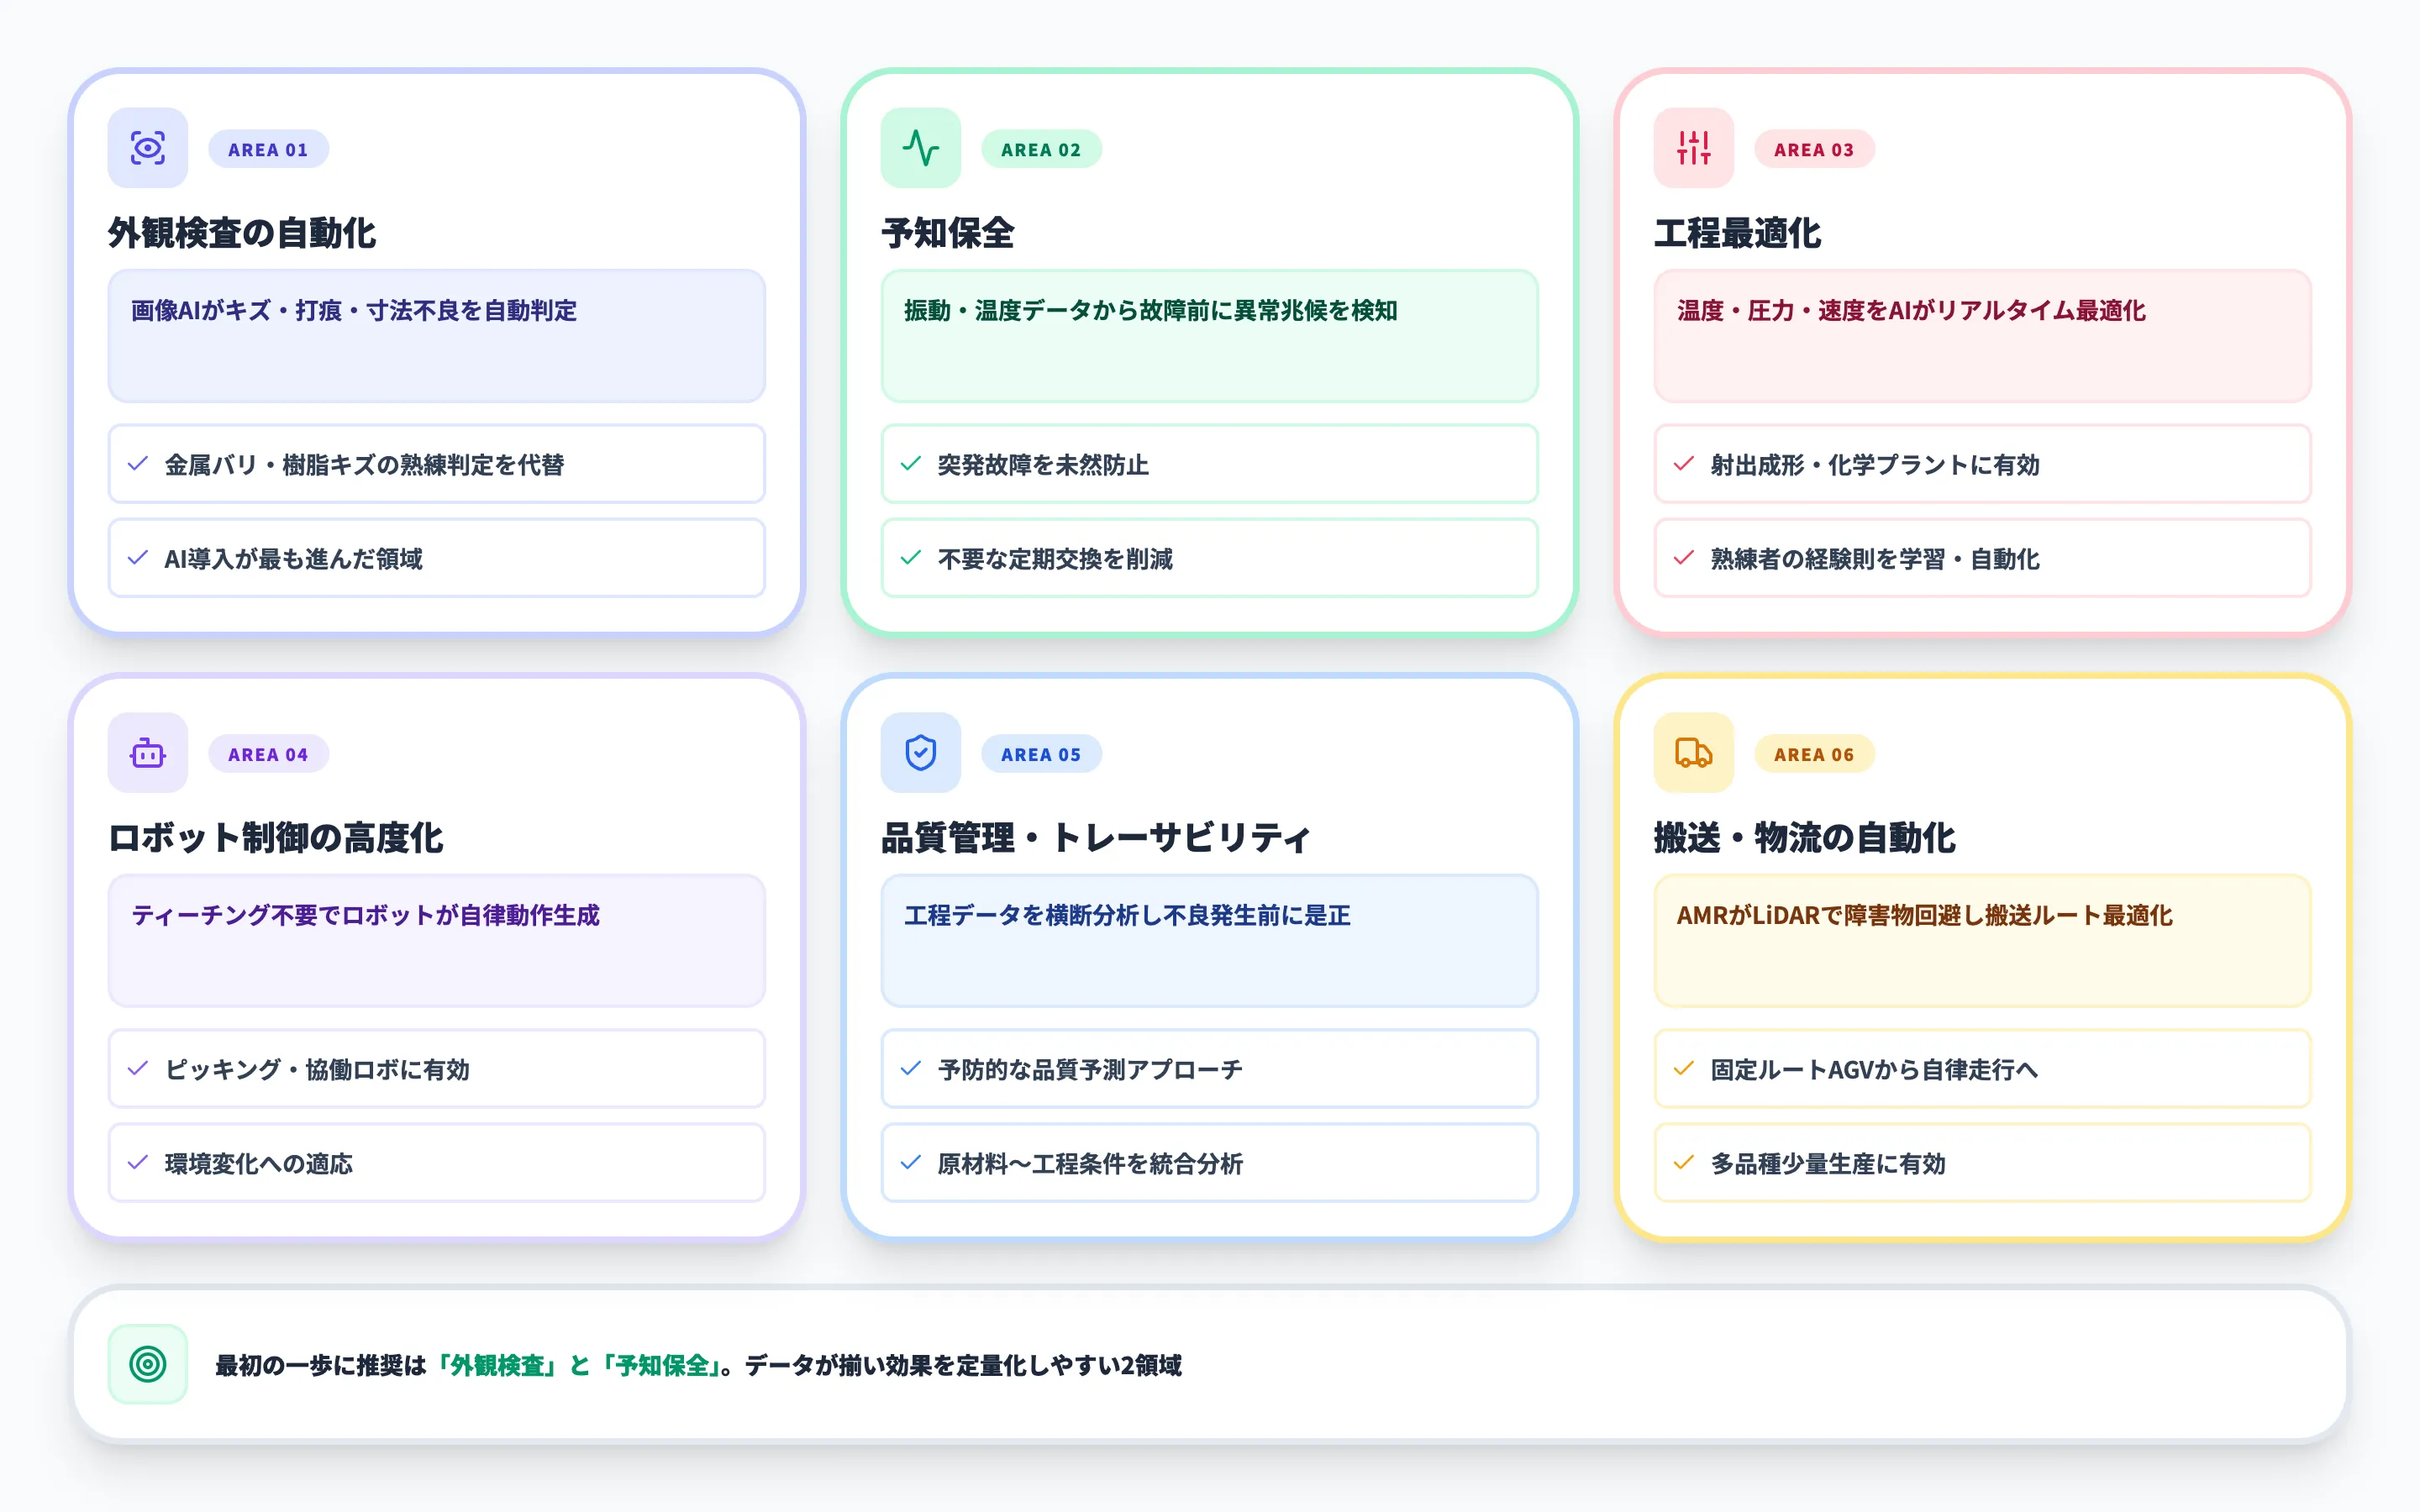
Task: Click the AREA 03 badge
Action: 1815,148
